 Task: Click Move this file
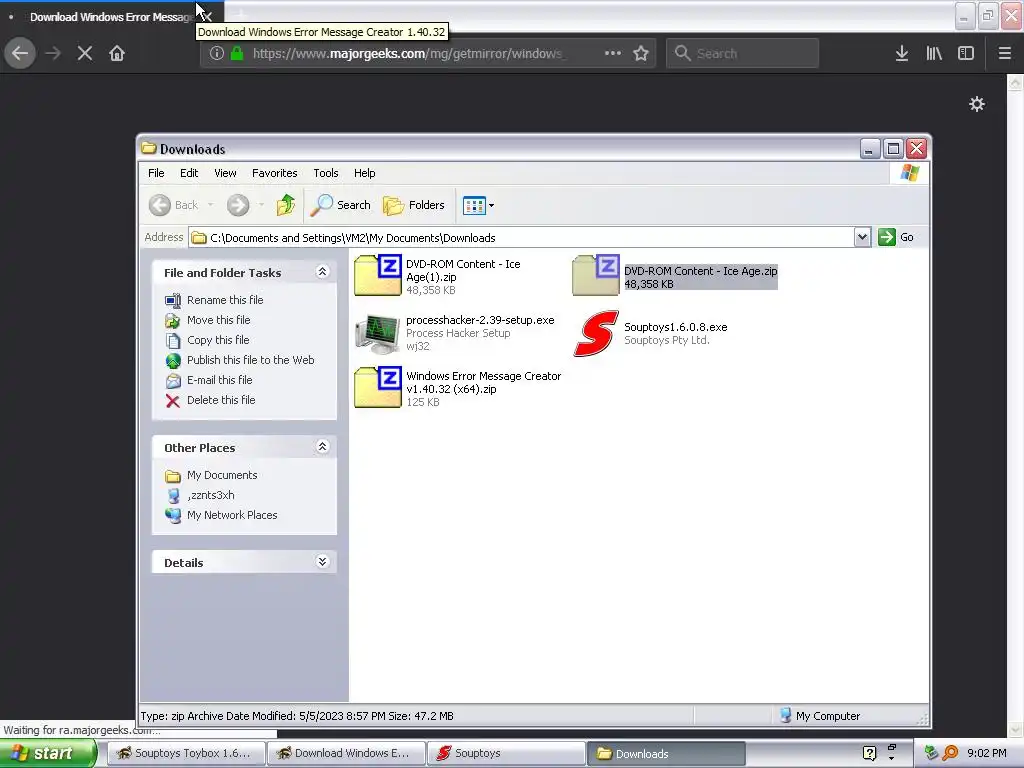[x=218, y=320]
